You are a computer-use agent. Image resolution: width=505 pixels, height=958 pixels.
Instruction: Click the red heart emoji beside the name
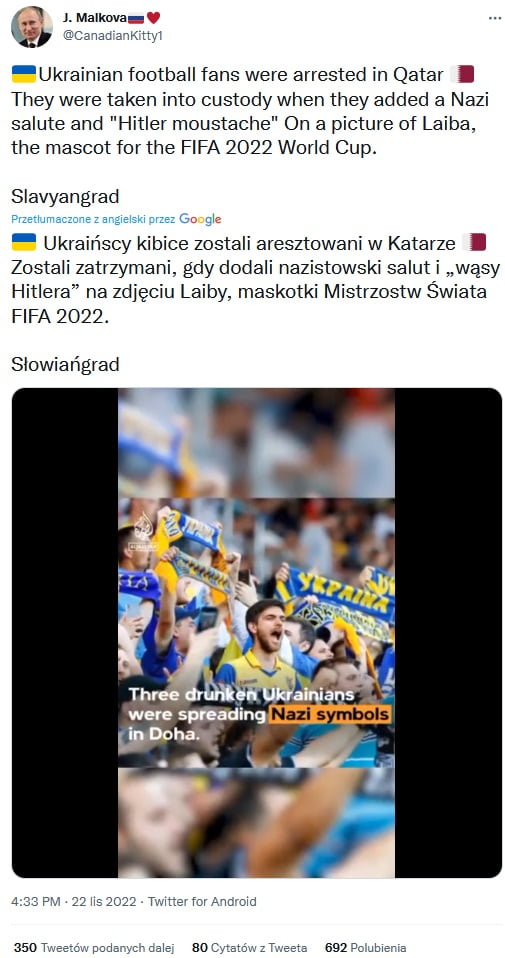click(x=153, y=18)
